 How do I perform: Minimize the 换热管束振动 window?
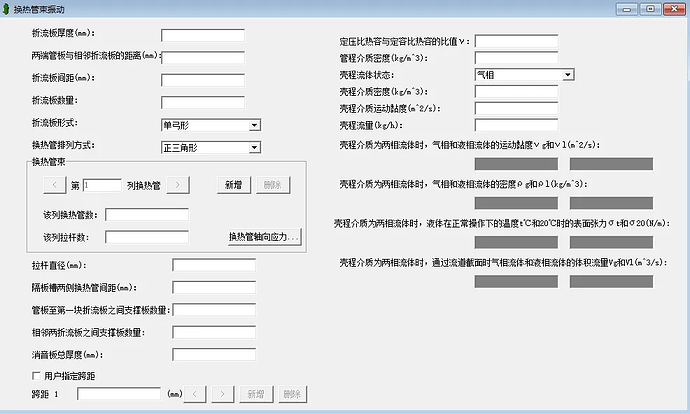[627, 9]
